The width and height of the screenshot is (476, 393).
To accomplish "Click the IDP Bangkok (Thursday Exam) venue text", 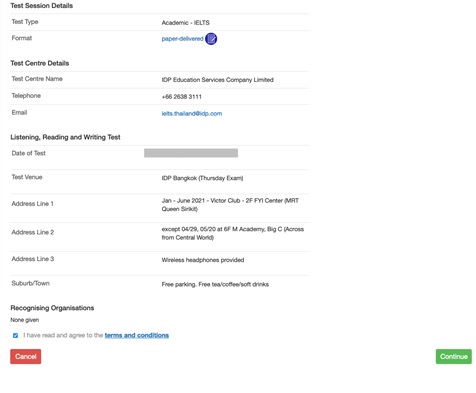I will coord(202,178).
